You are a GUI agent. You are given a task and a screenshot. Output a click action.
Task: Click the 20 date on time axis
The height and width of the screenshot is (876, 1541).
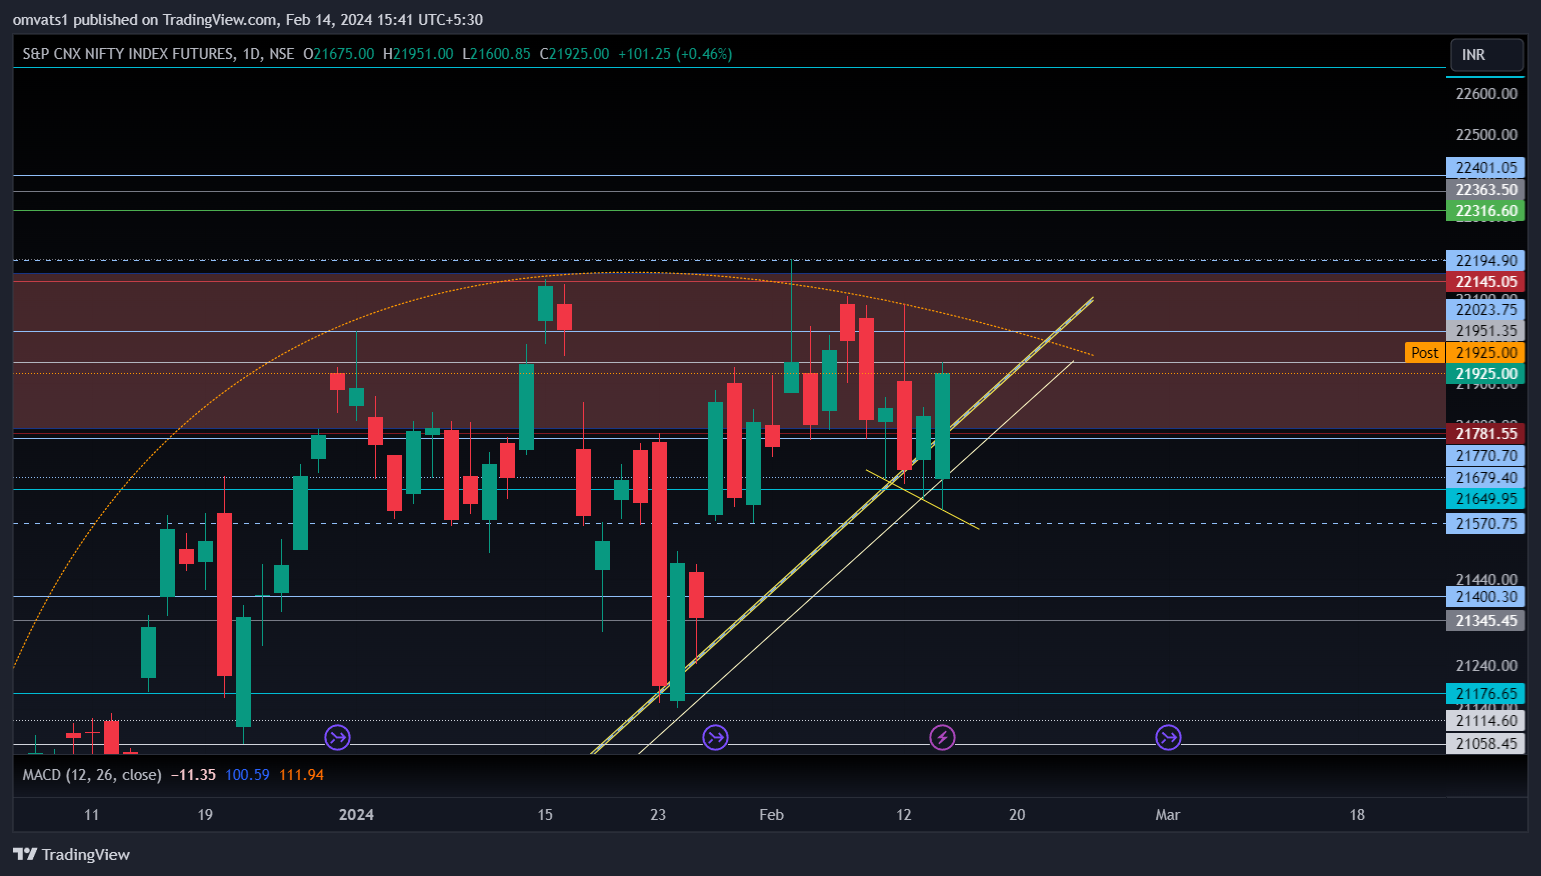[x=1017, y=815]
